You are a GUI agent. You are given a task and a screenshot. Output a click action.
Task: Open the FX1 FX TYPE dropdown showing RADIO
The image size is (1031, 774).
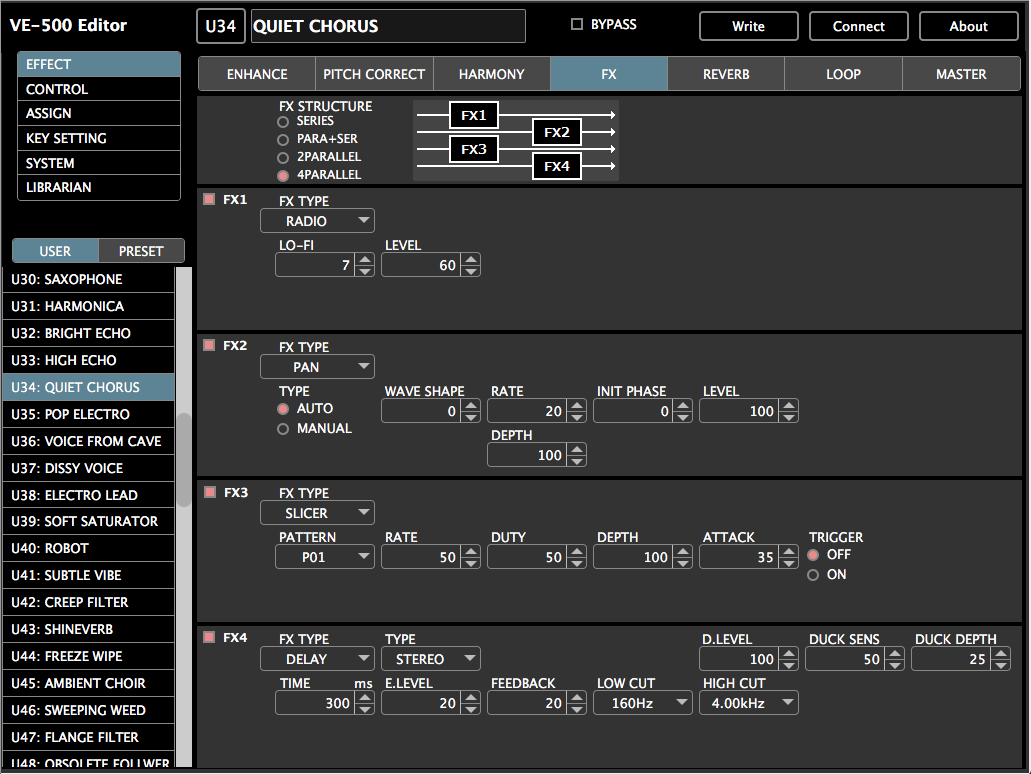(317, 221)
